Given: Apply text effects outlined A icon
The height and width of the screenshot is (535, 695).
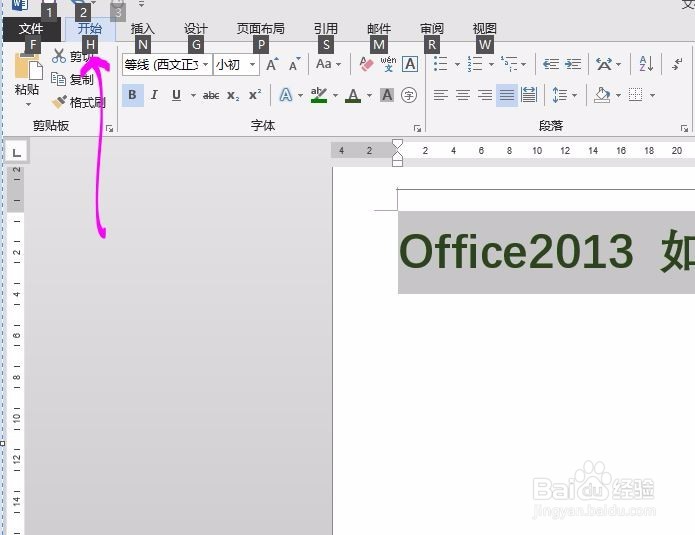Looking at the screenshot, I should 286,95.
